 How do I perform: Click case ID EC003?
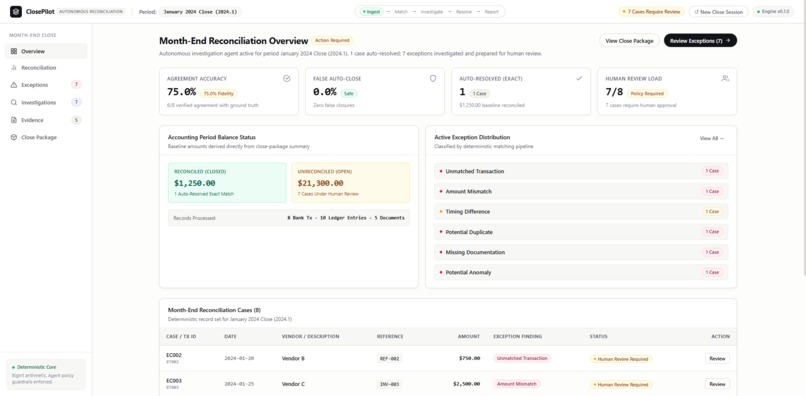[174, 381]
